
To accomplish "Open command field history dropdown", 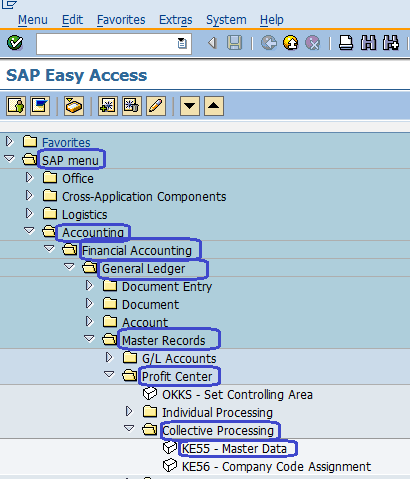I will tap(182, 43).
